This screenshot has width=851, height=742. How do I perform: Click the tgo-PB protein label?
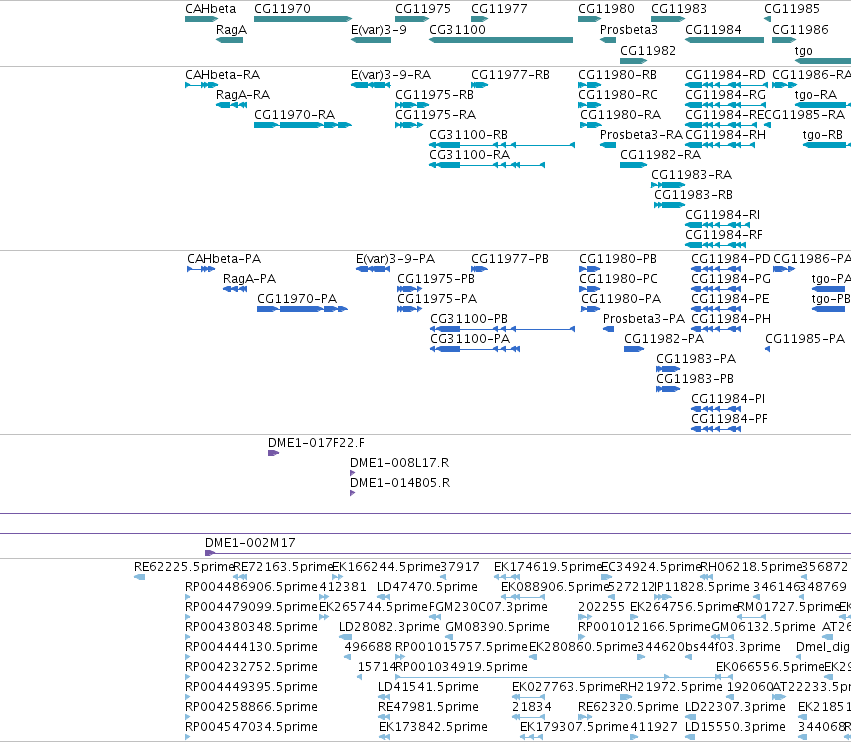coord(831,299)
